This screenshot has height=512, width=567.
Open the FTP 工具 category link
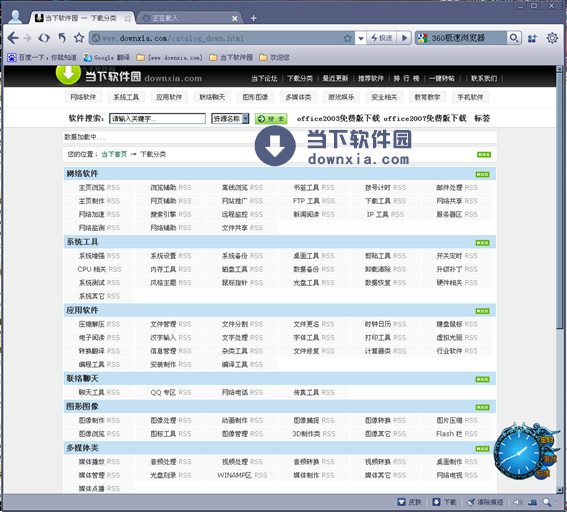306,201
